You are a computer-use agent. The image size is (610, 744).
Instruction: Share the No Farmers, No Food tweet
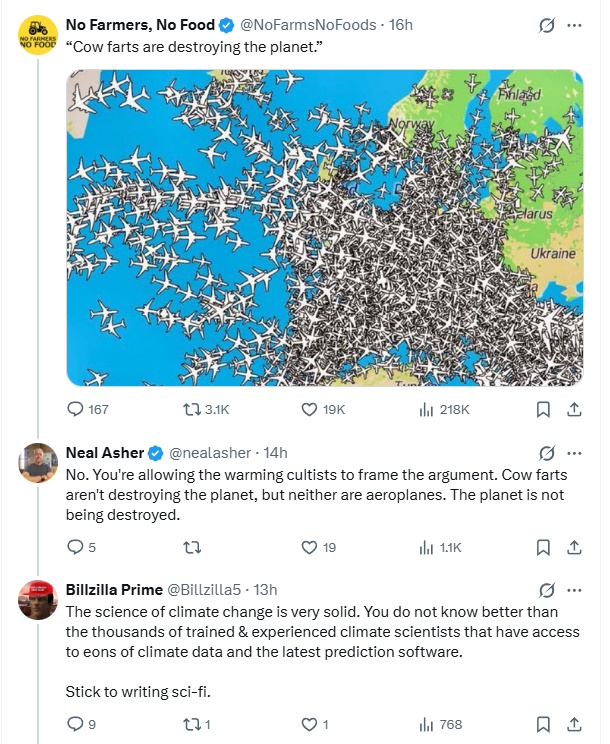[575, 409]
